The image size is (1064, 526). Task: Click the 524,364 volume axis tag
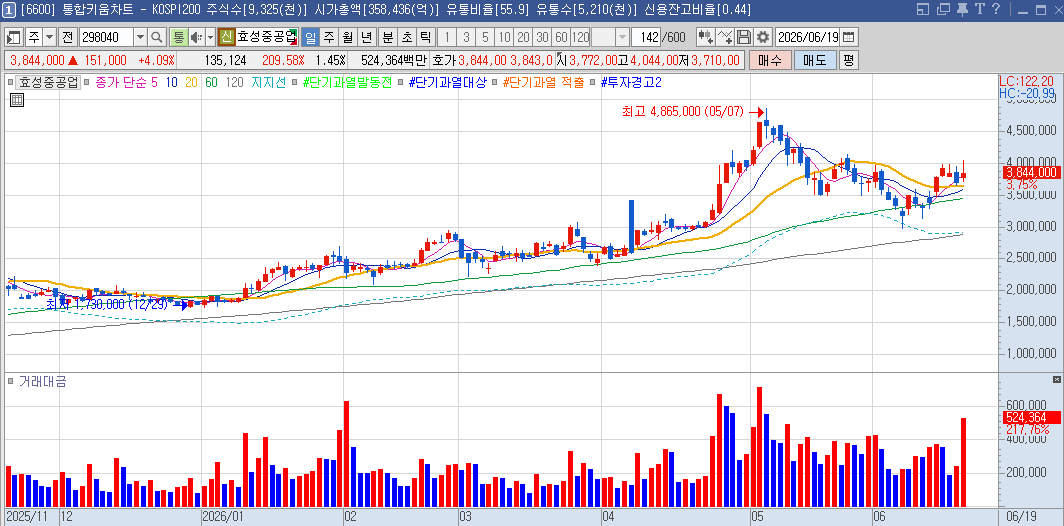click(x=1031, y=417)
